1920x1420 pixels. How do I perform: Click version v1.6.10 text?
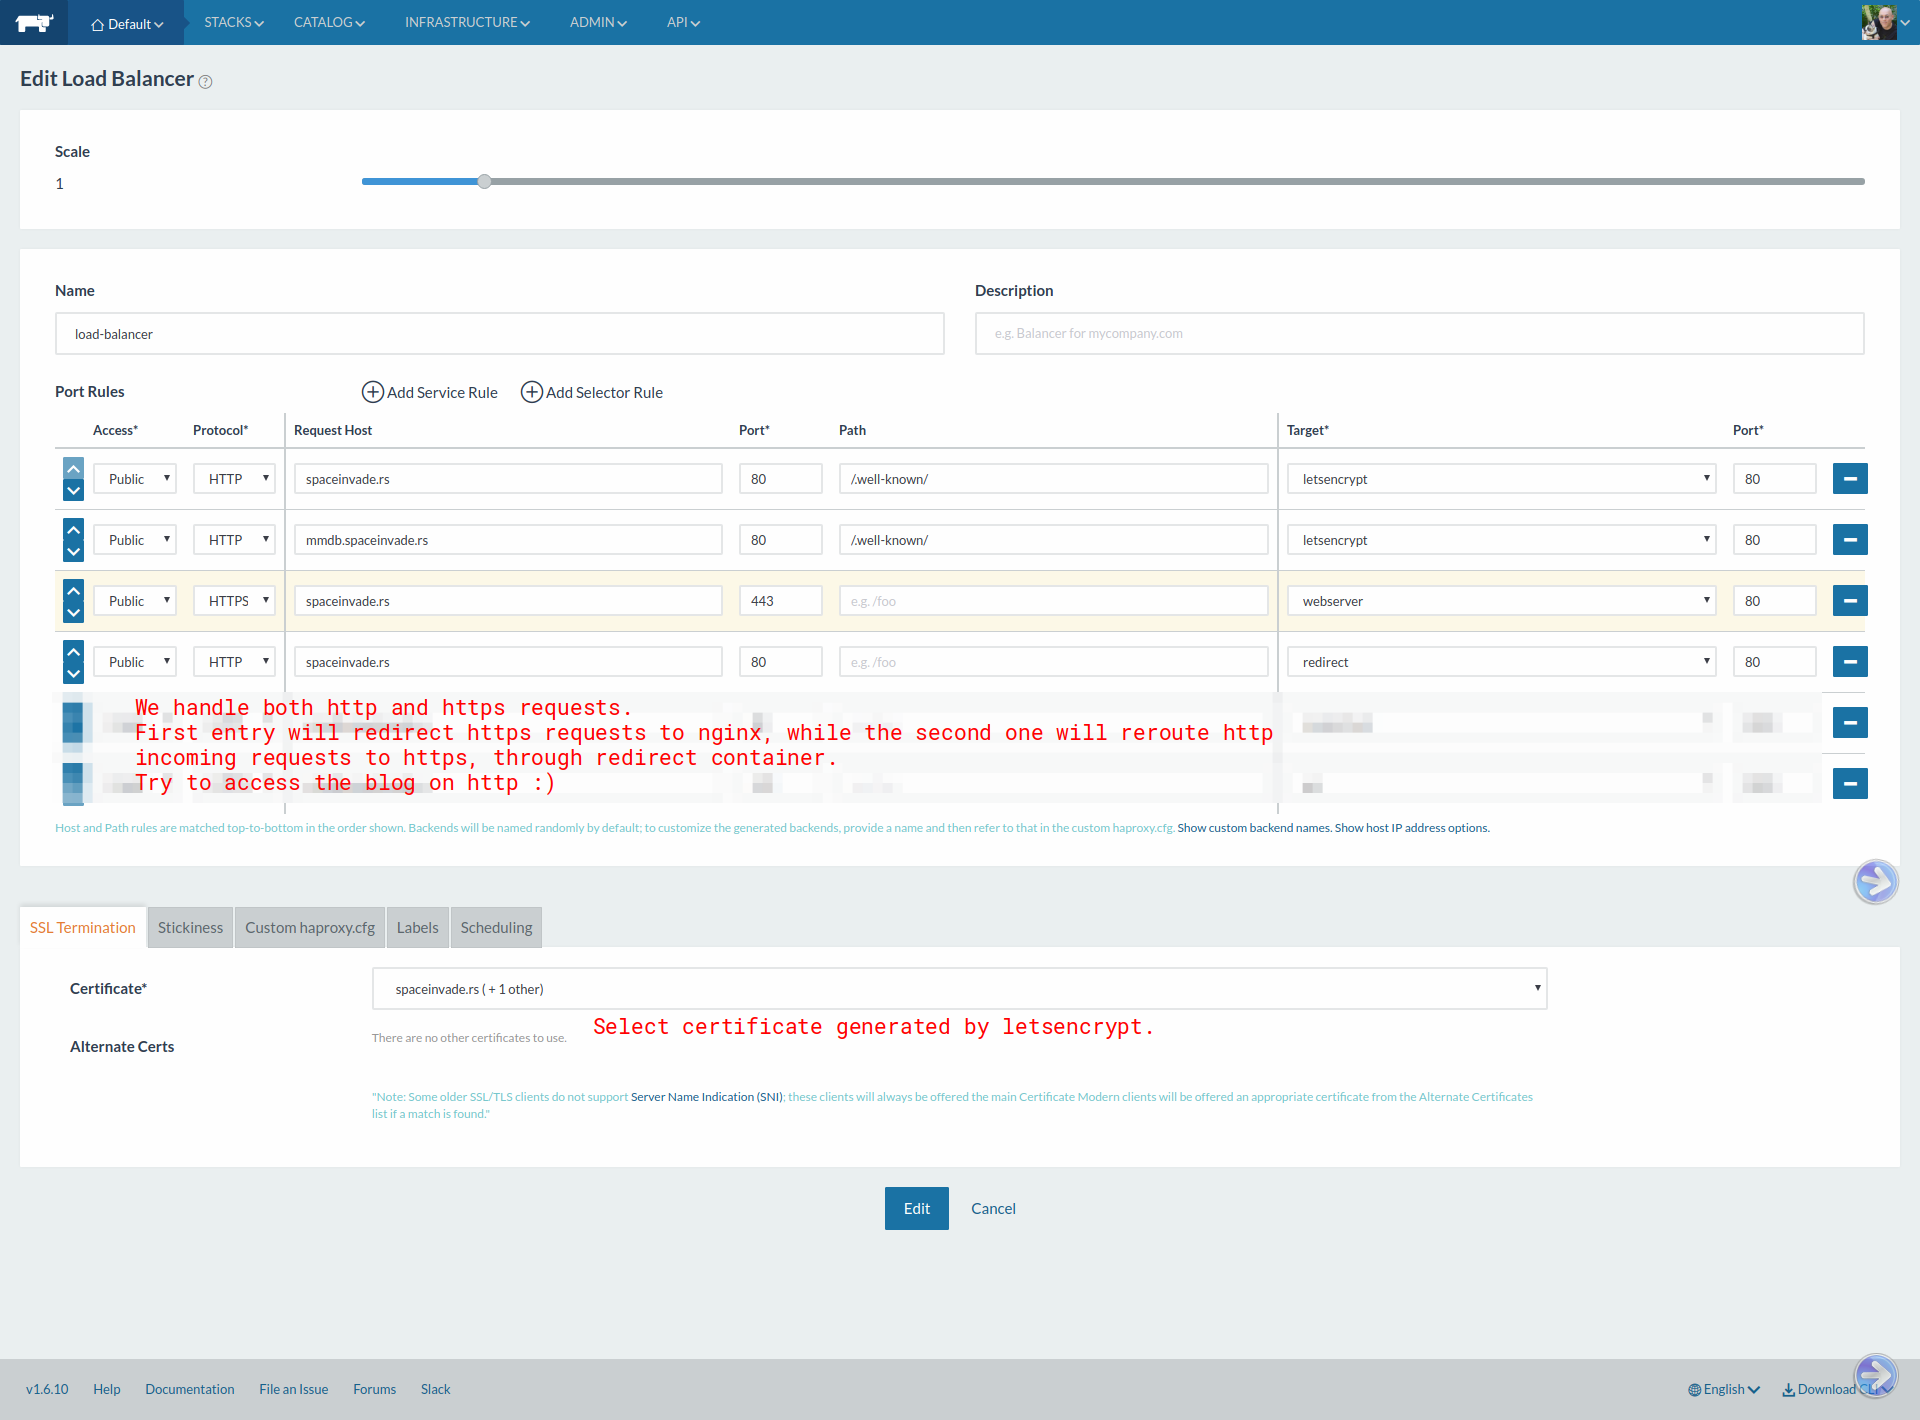[x=47, y=1389]
